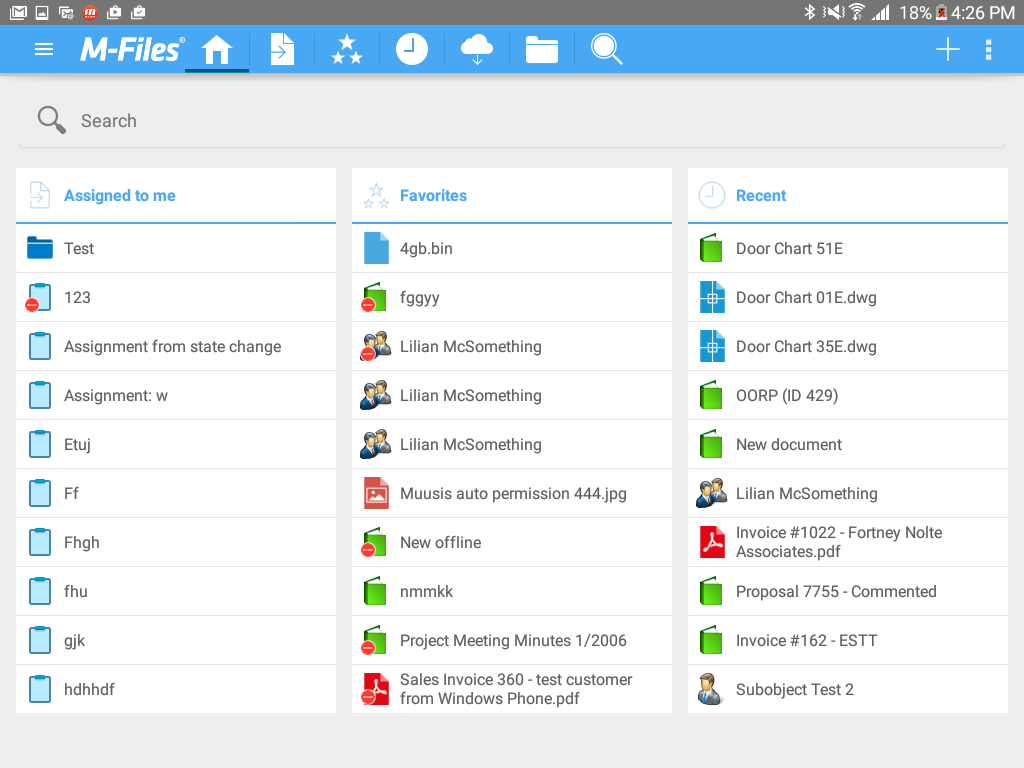Open the Recent clock tab
The width and height of the screenshot is (1024, 768).
tap(411, 49)
